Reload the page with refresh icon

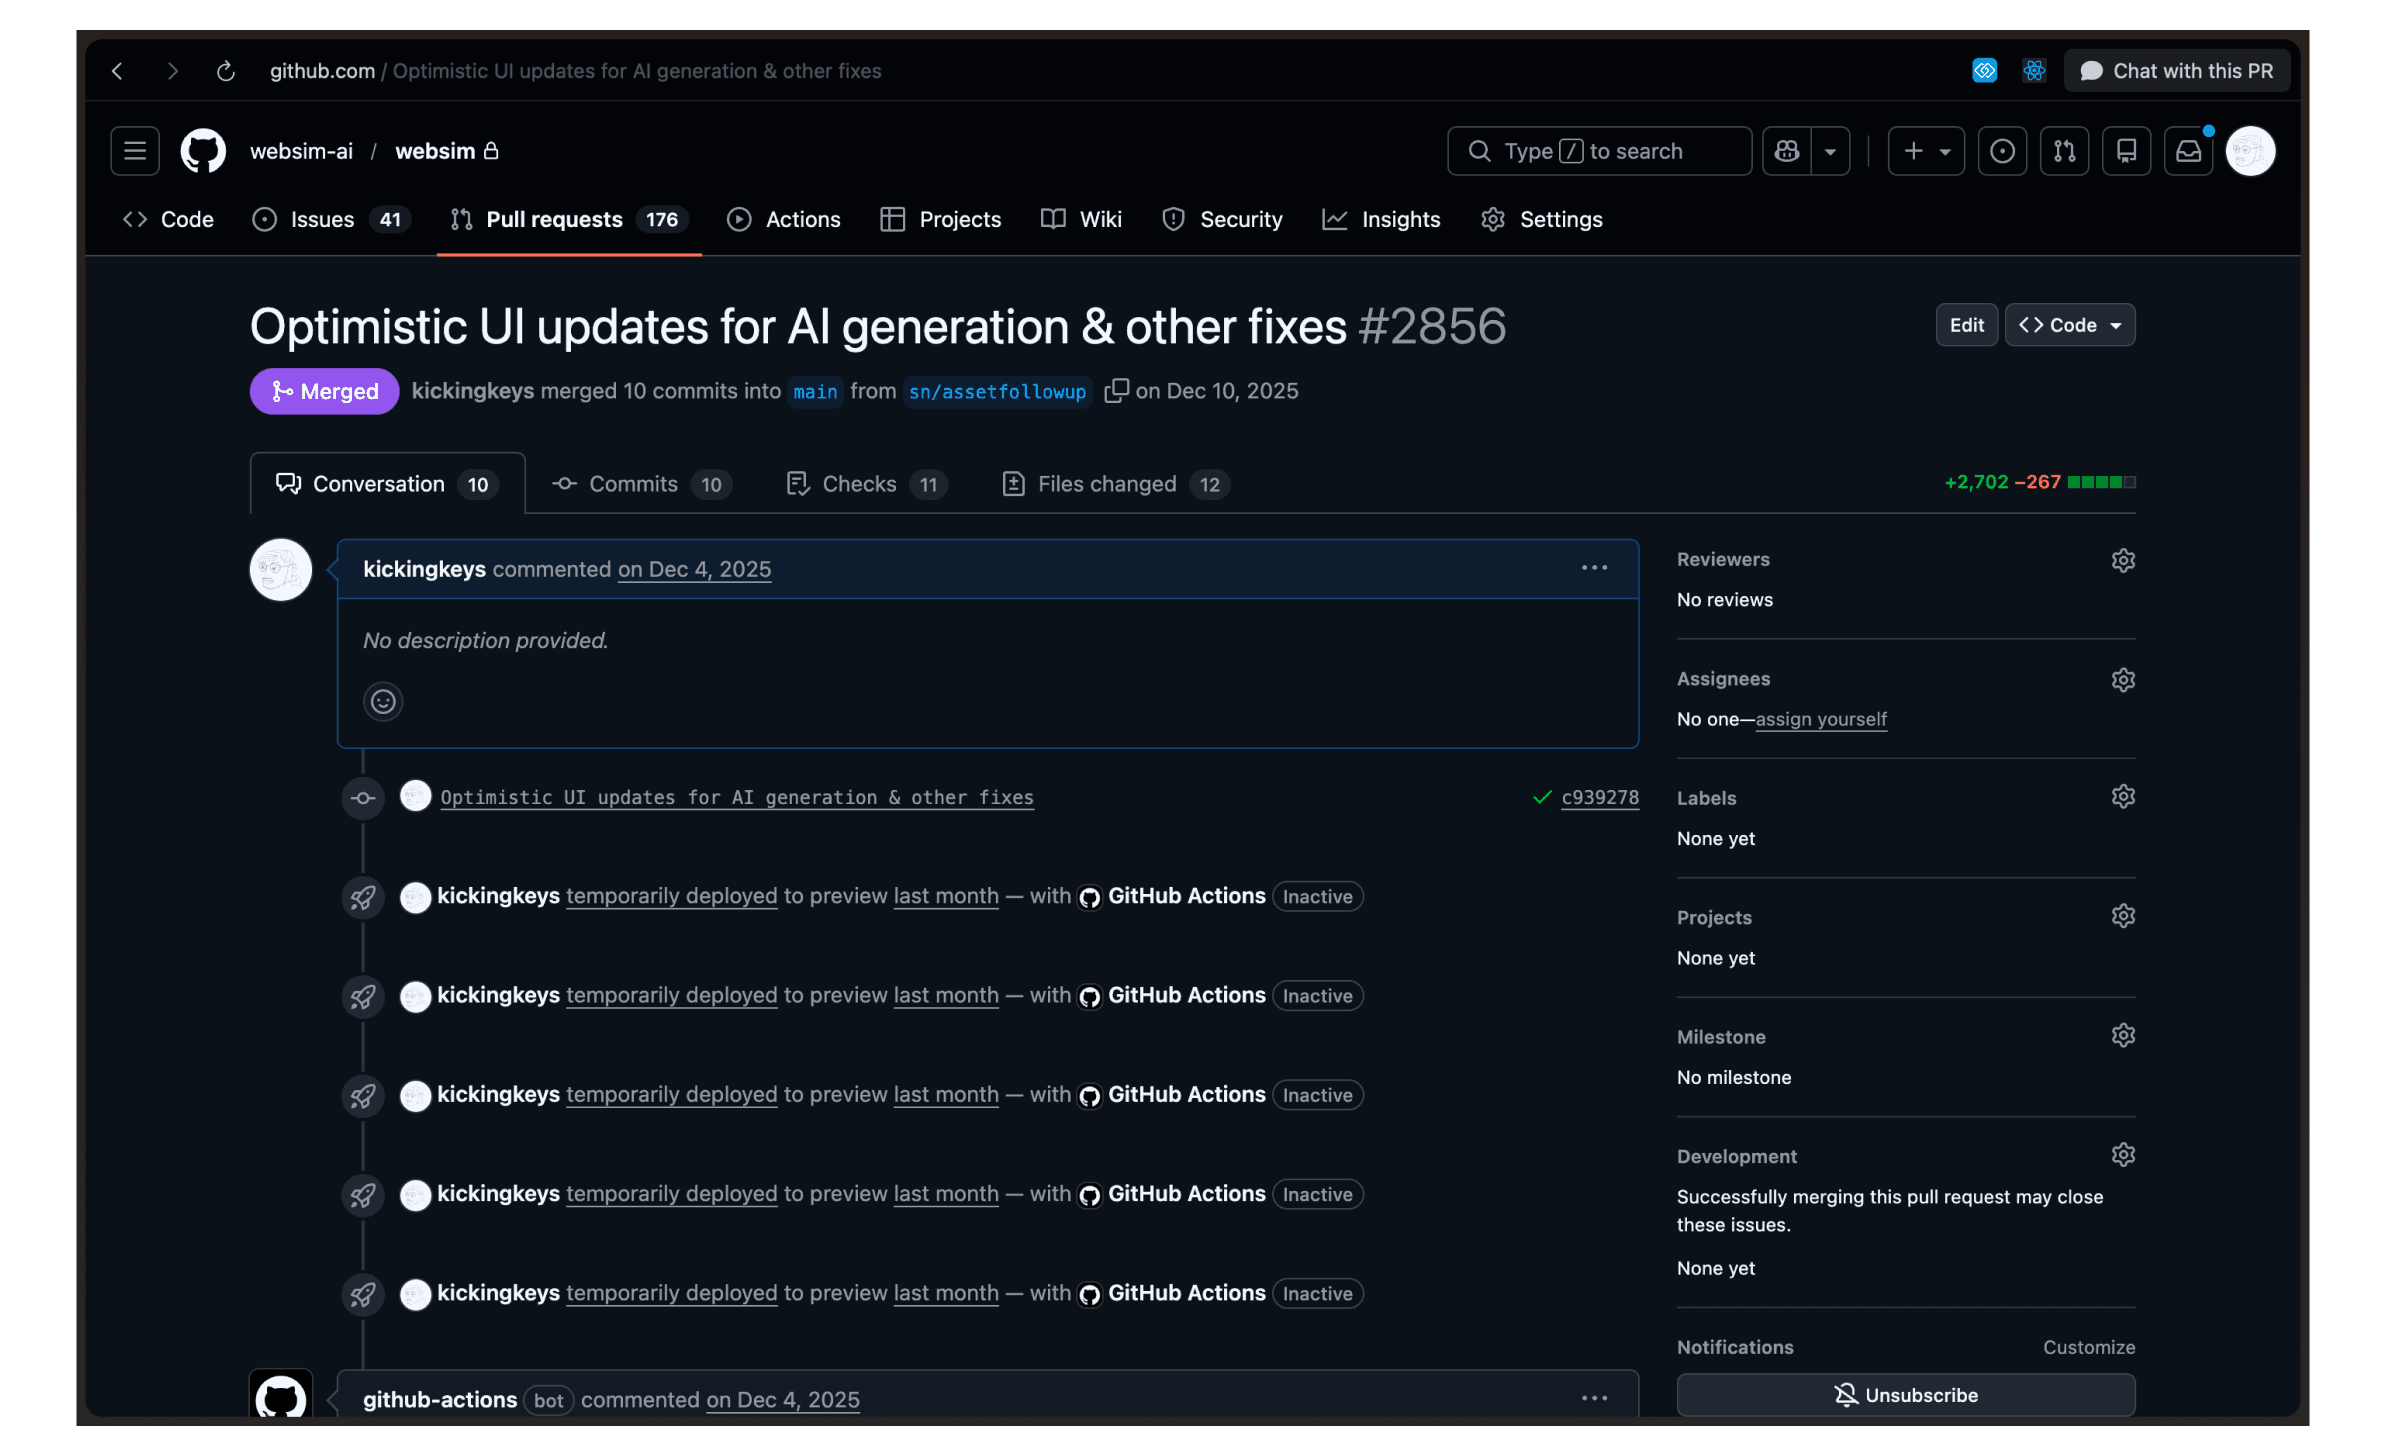pos(226,71)
